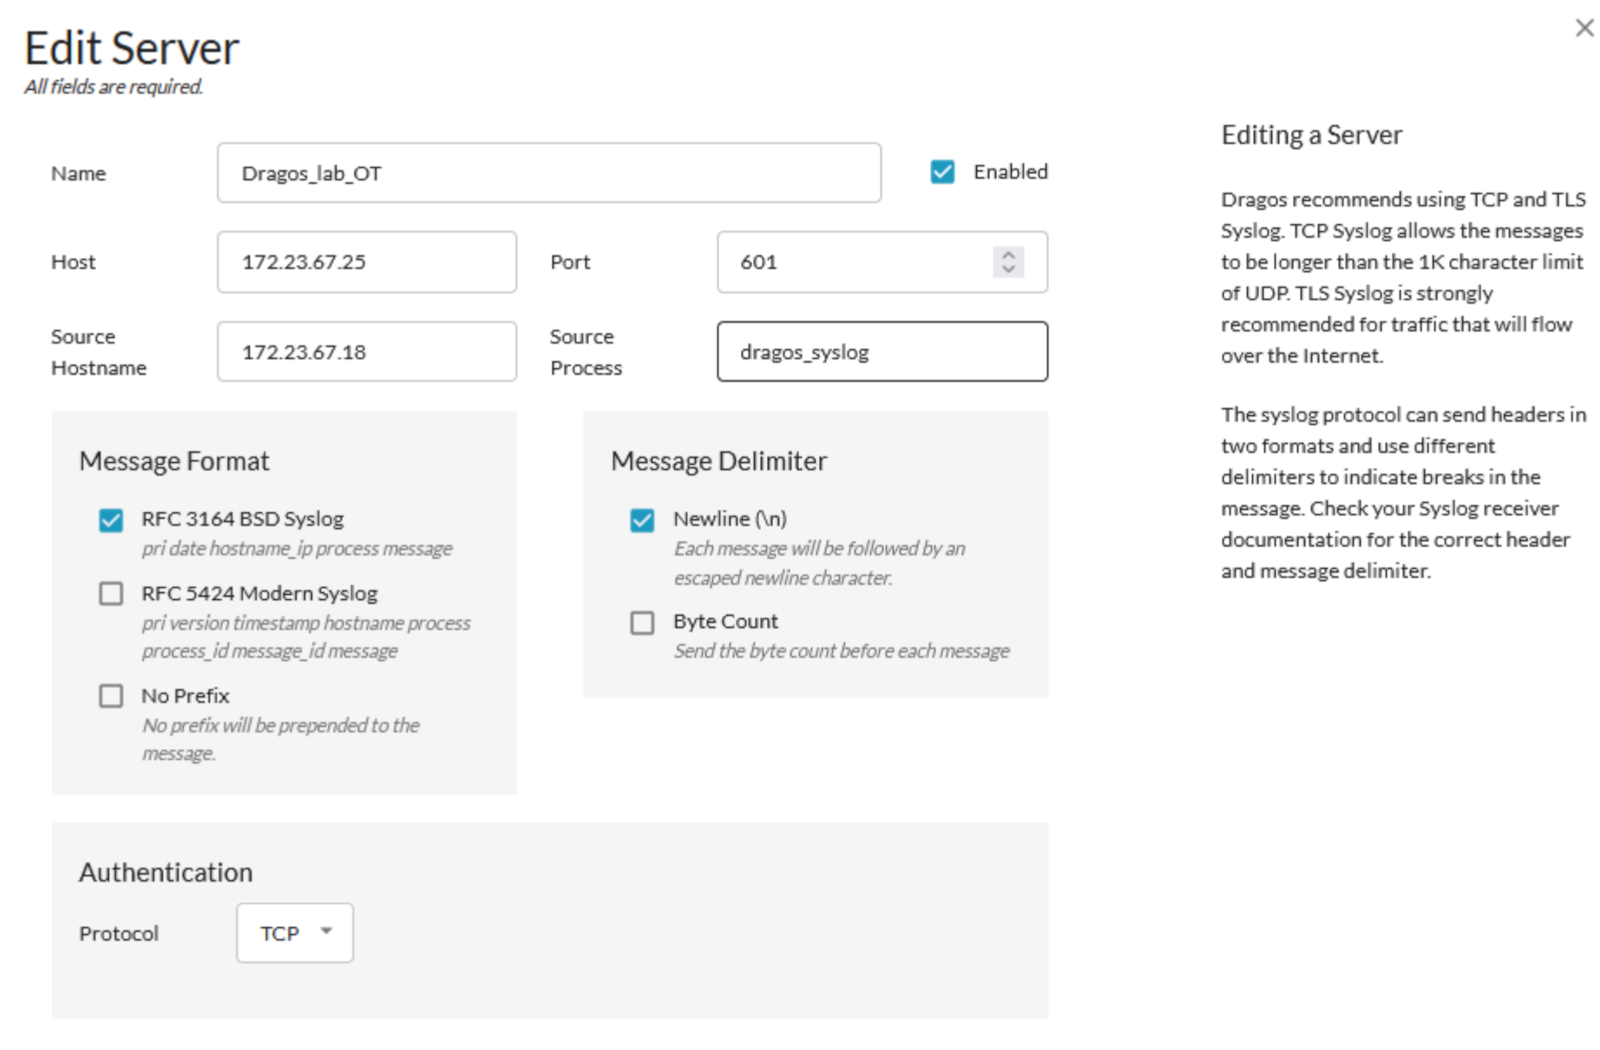This screenshot has width=1600, height=1050.
Task: Enable the Byte Count delimiter
Action: (643, 622)
